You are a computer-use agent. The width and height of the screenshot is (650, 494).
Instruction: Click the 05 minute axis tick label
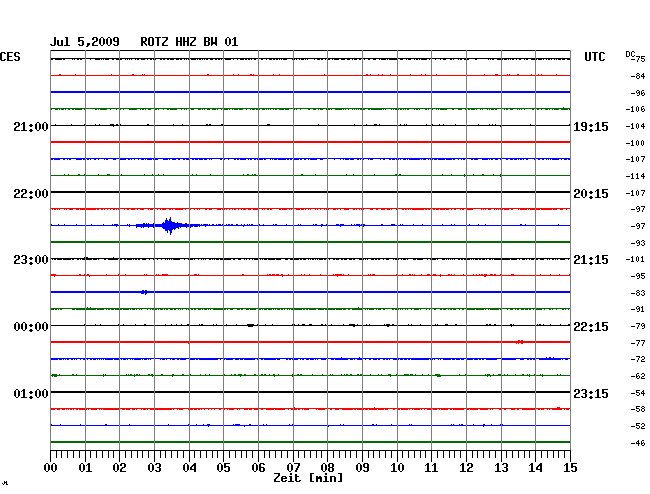[223, 468]
